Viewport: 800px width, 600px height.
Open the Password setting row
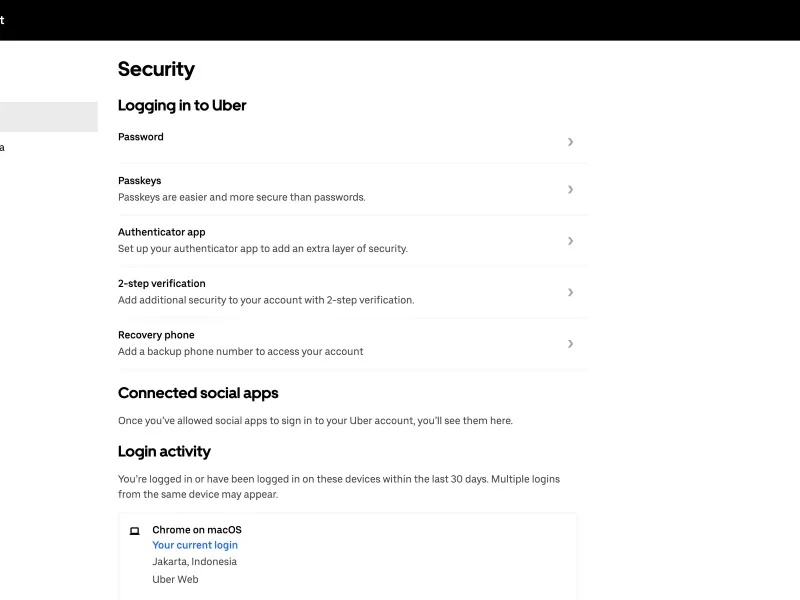pyautogui.click(x=353, y=142)
